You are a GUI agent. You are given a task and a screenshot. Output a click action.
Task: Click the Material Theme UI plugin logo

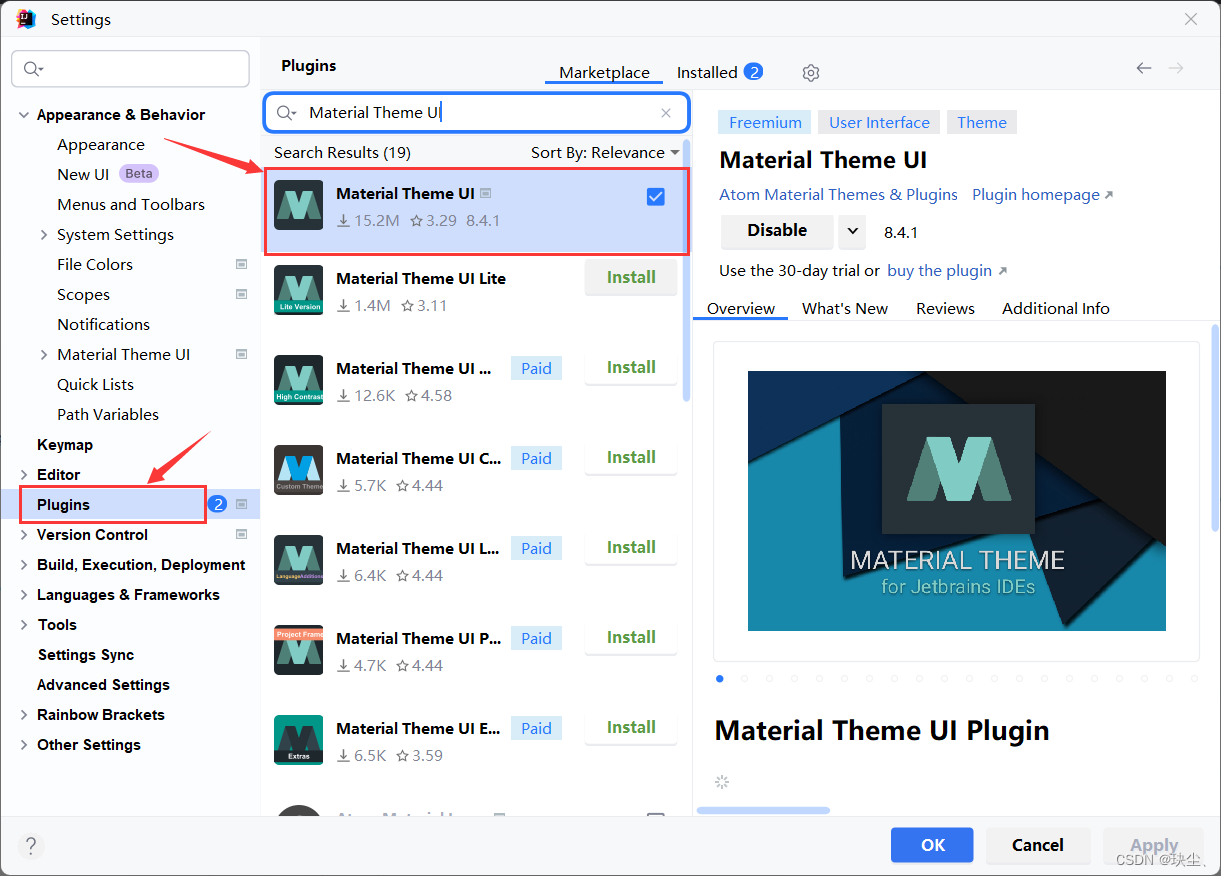click(x=298, y=205)
